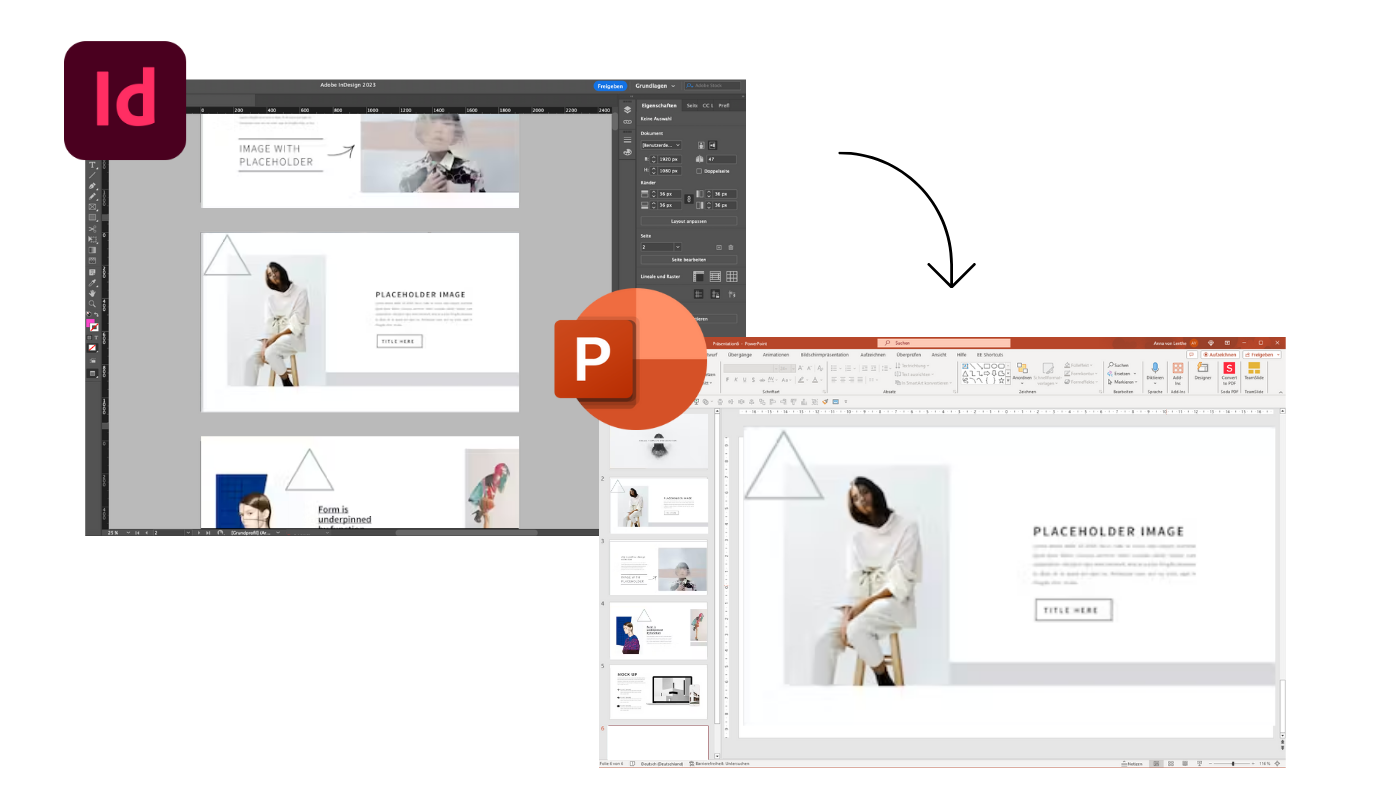
Task: Open the Hilfe ribbon tab
Action: 961,354
